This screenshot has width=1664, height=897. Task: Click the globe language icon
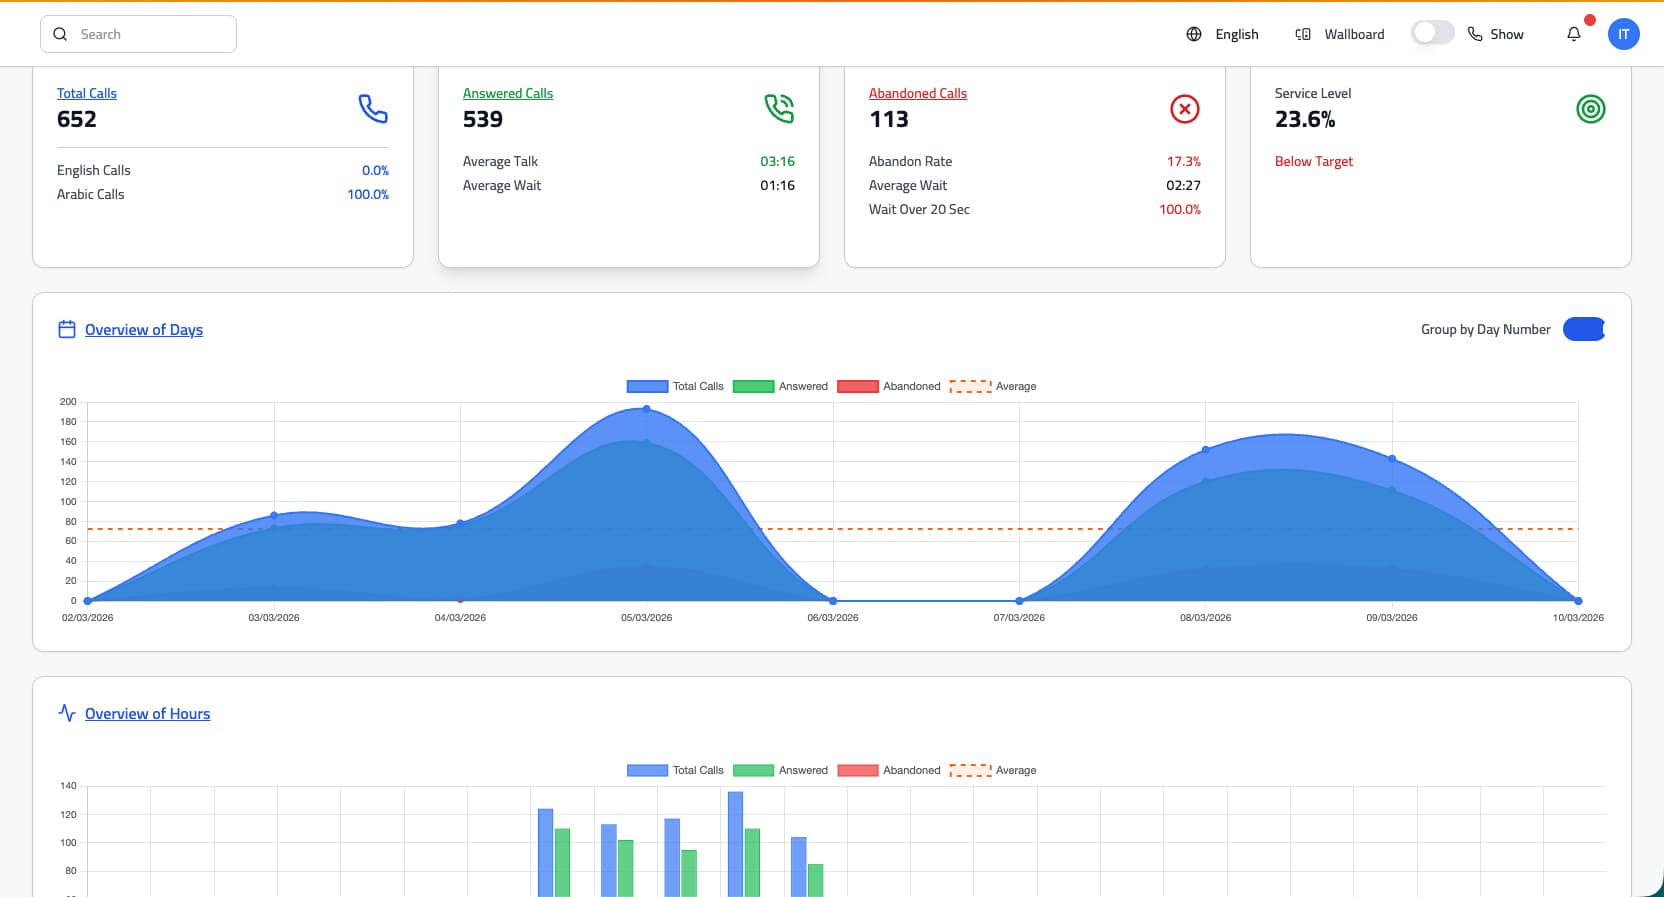[1194, 34]
